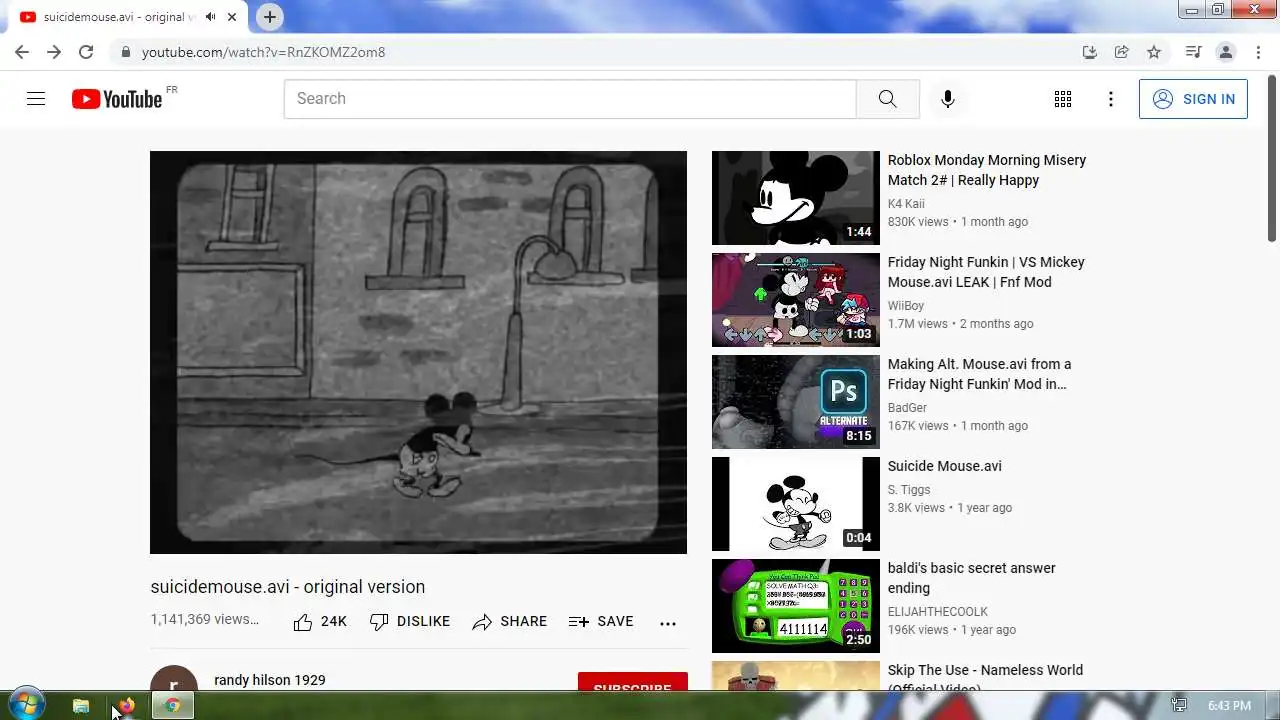Open title 'Suicide Mouse.avi' by S. Tiggs
The image size is (1280, 720).
click(945, 466)
